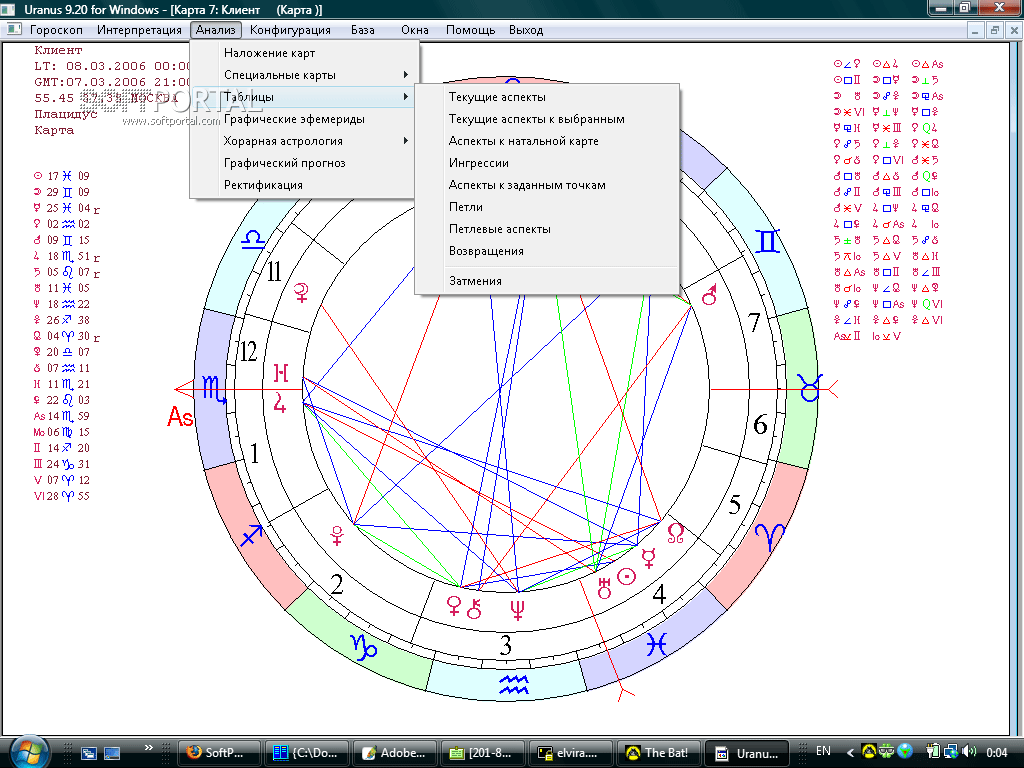The width and height of the screenshot is (1024, 768).
Task: Switch to SoftP... Firefox taskbar button
Action: click(219, 753)
